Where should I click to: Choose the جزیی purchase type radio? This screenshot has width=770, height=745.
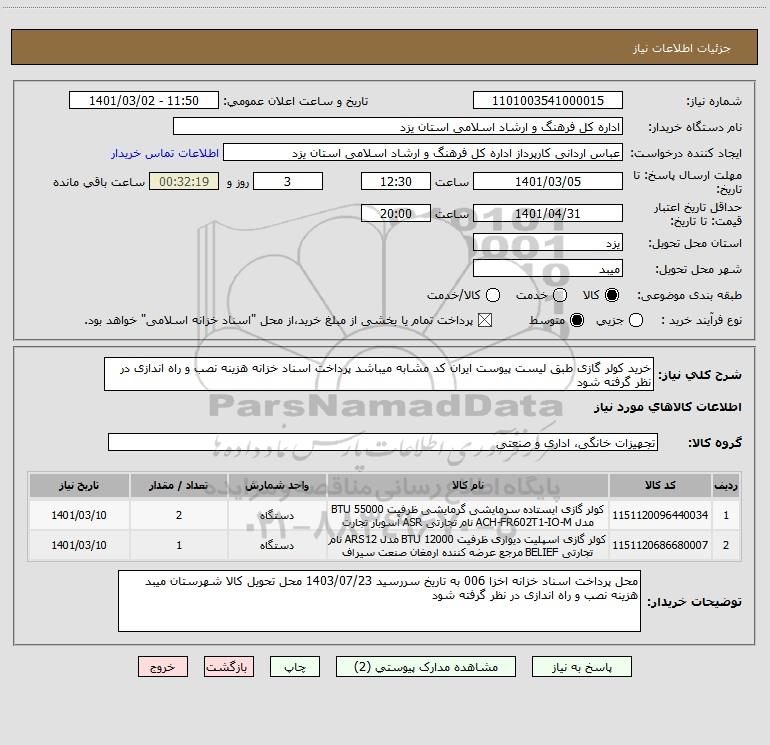[636, 320]
